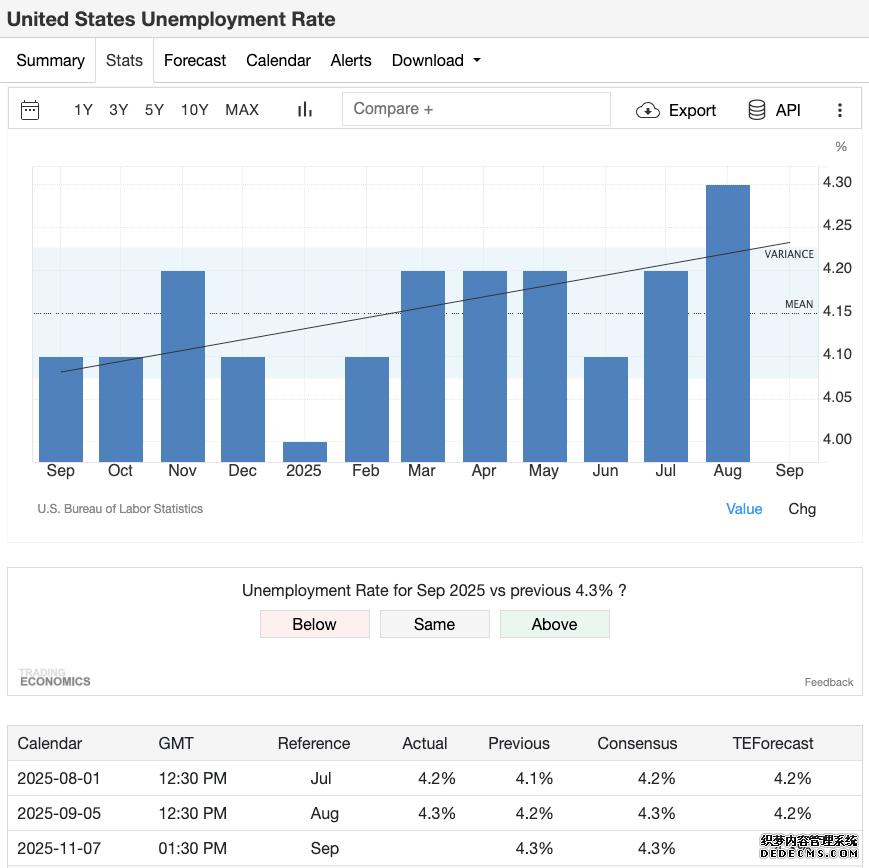
Task: Vote Above for Sep 2025 rate
Action: pyautogui.click(x=555, y=624)
